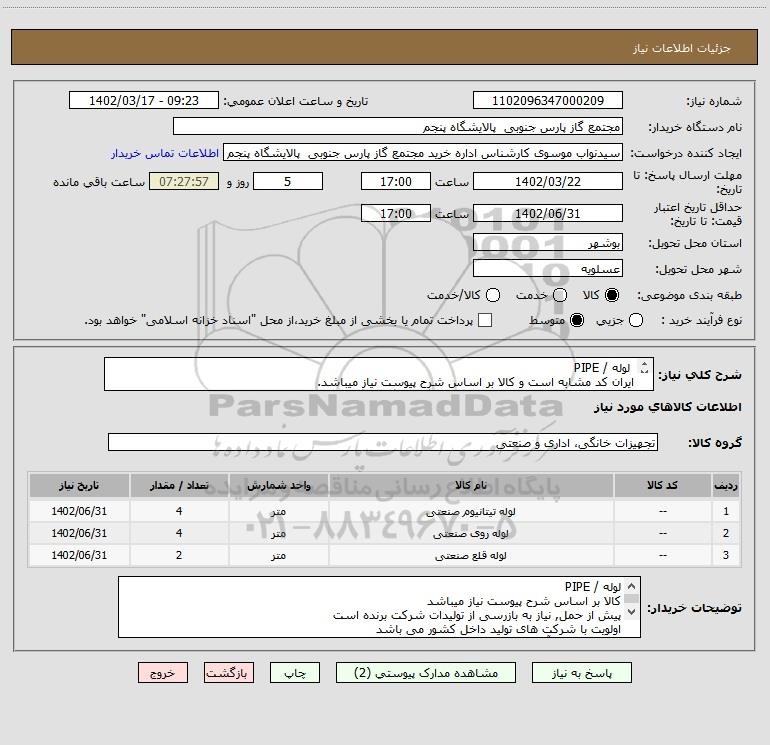Click the بازگشت back button
Image resolution: width=770 pixels, height=745 pixels.
[229, 673]
